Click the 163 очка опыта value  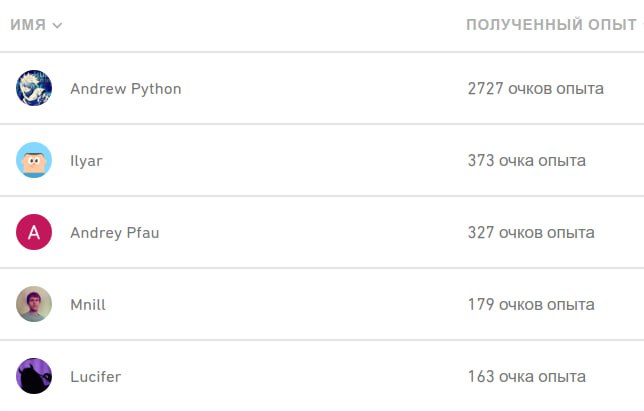tap(526, 377)
